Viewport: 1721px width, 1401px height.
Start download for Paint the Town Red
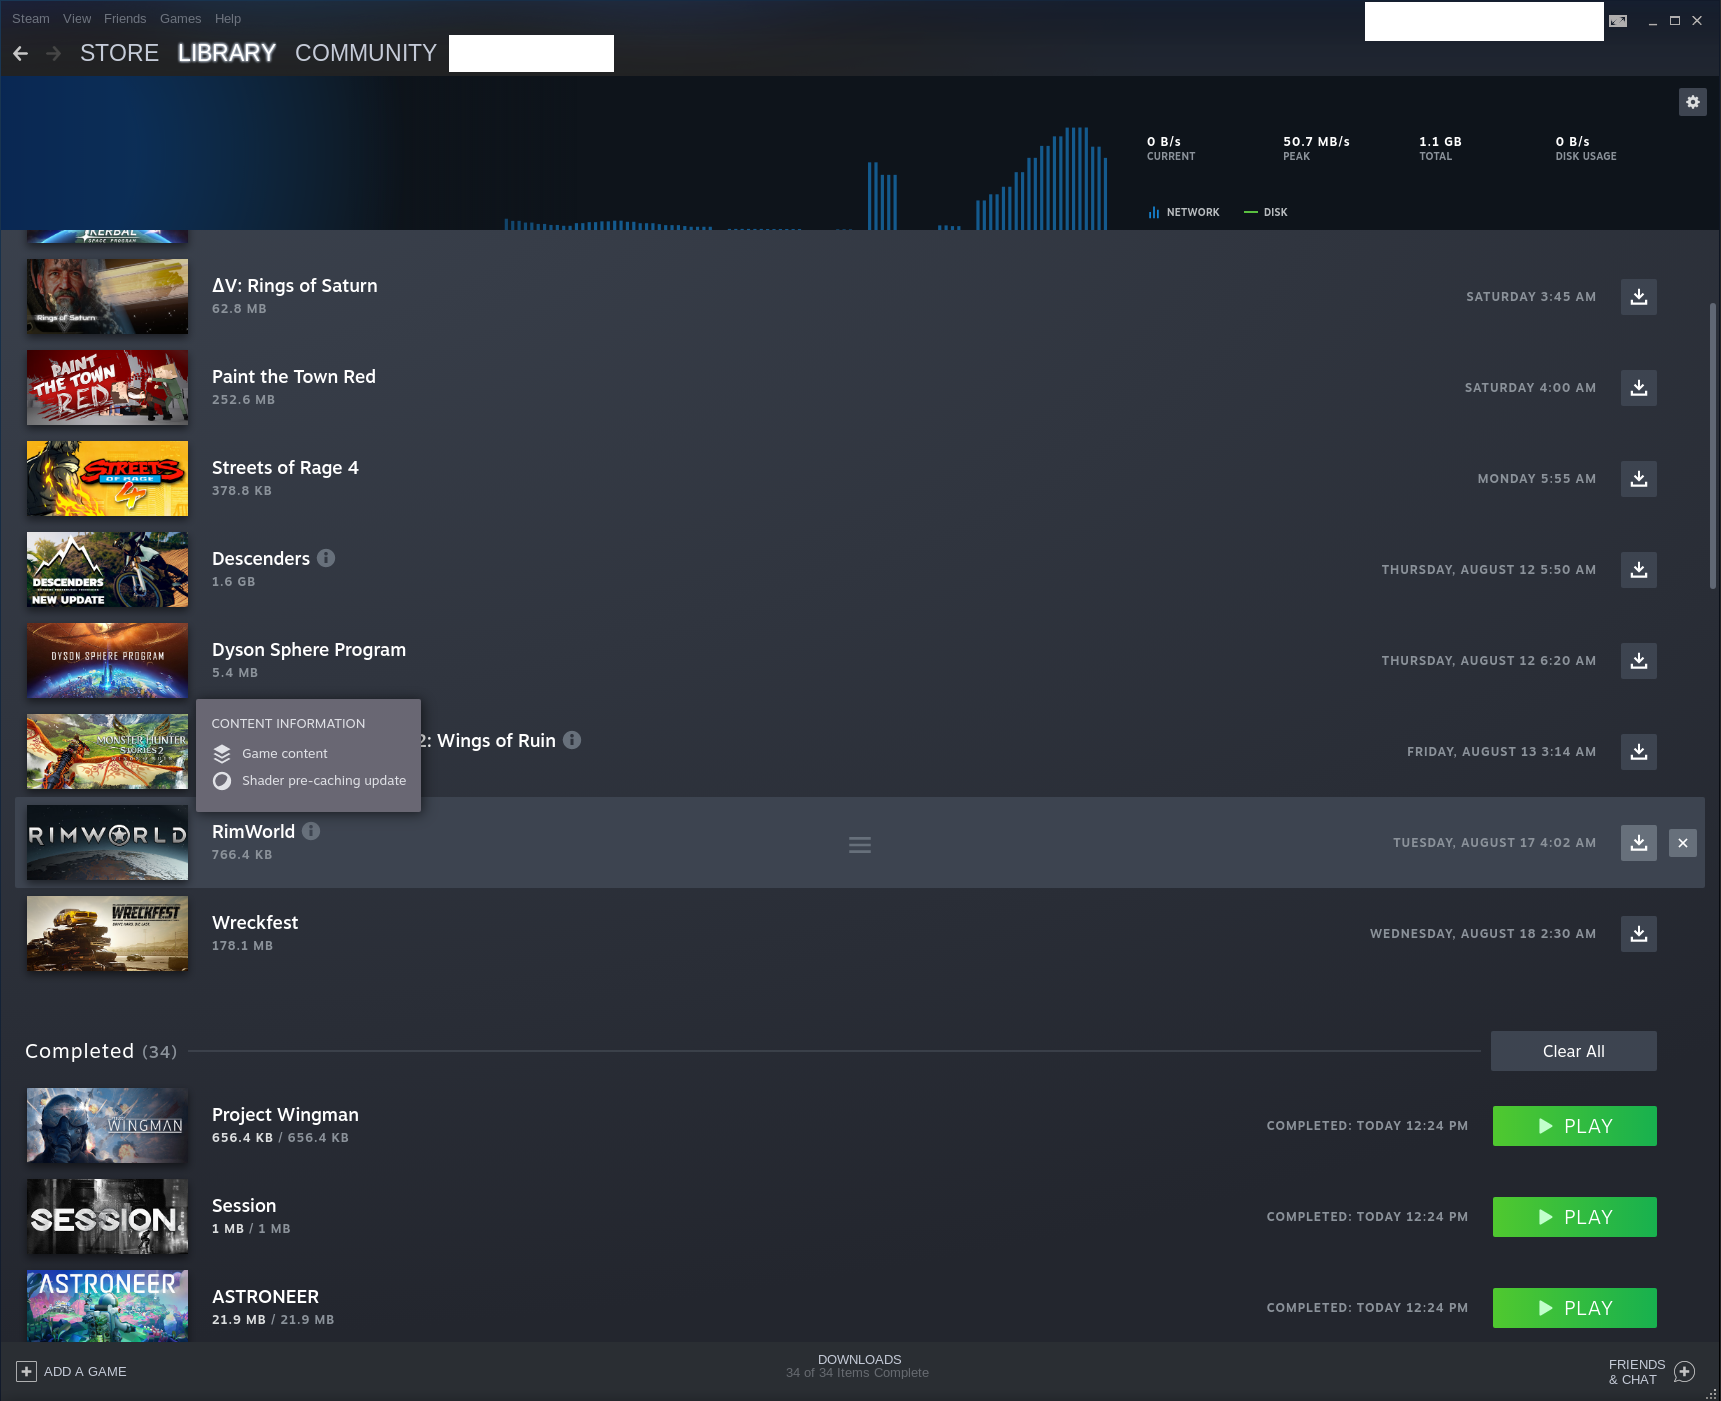pyautogui.click(x=1638, y=388)
